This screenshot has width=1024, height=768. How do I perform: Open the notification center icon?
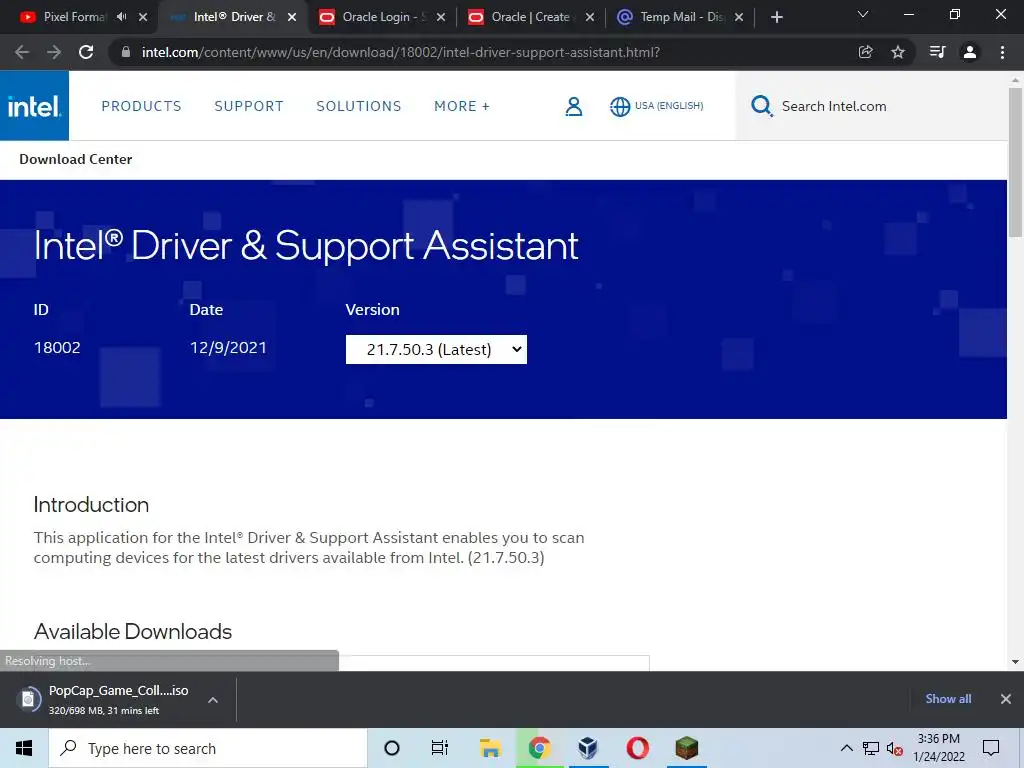(x=991, y=748)
